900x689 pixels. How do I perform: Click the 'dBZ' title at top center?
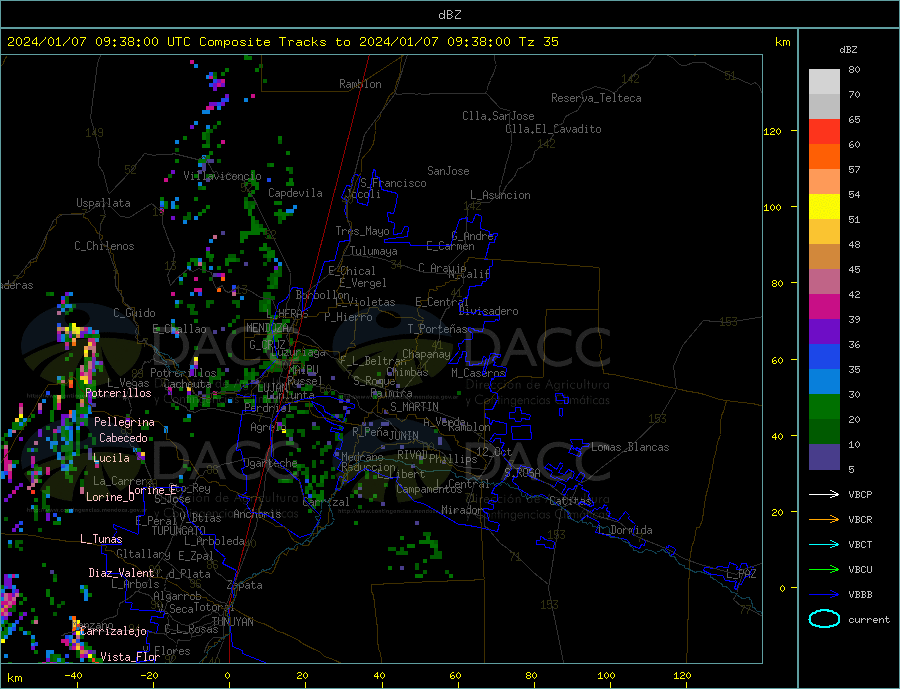[449, 15]
